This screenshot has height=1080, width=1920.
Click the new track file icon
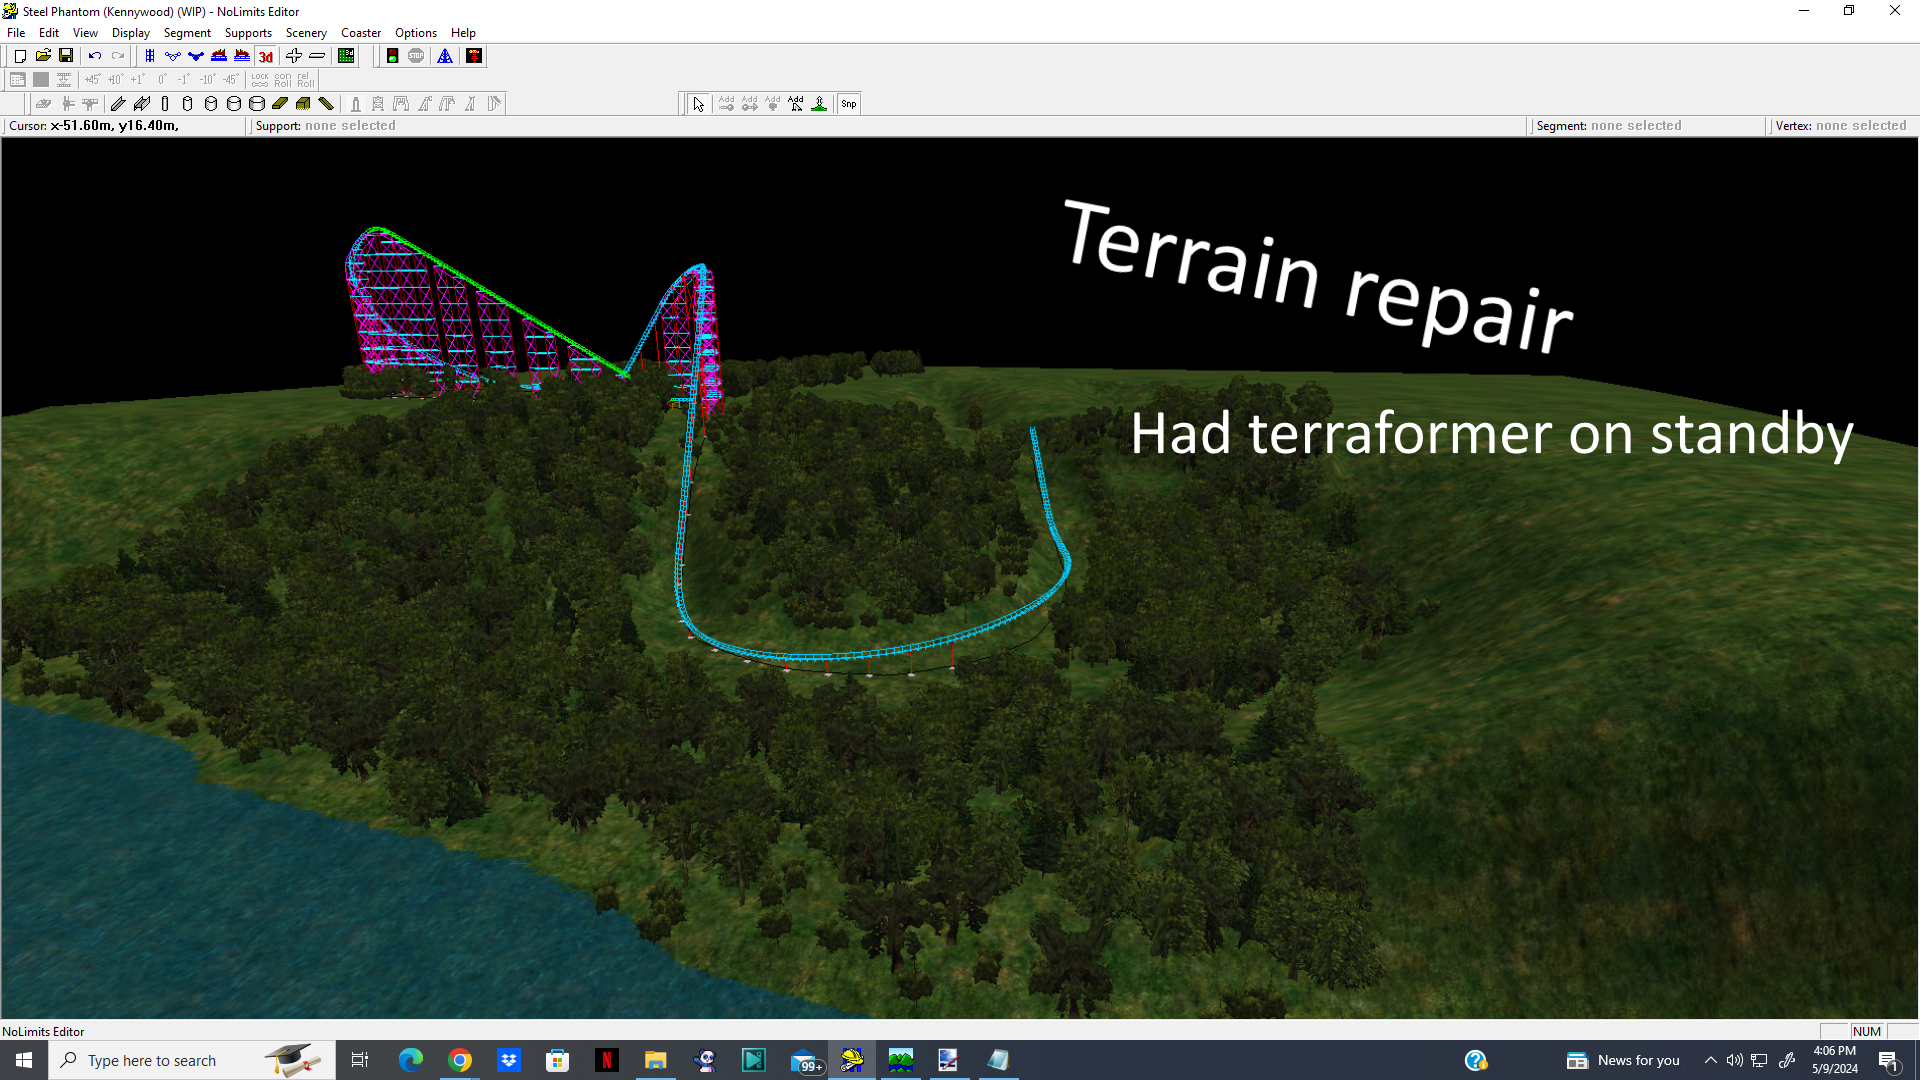click(x=20, y=56)
